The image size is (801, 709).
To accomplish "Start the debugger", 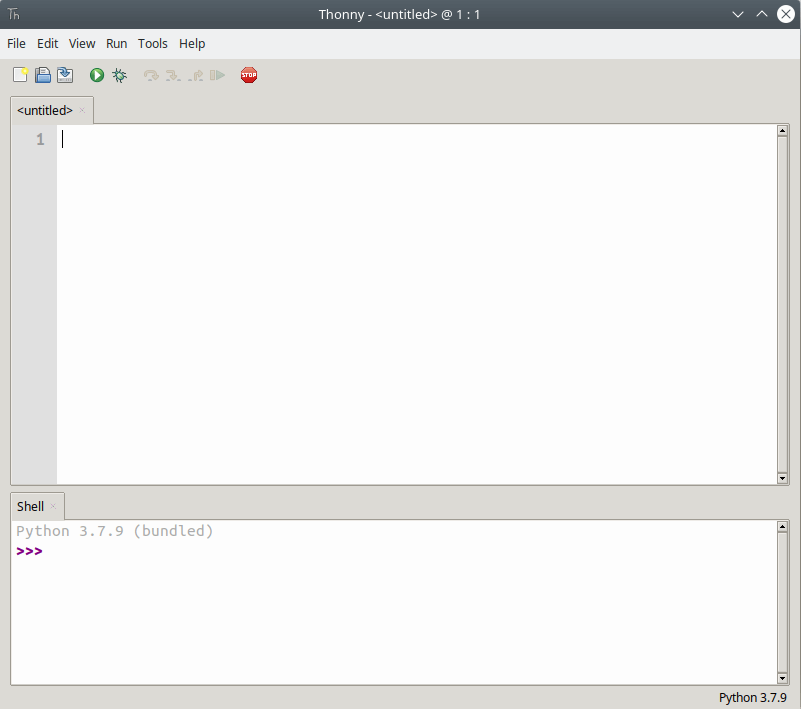I will point(119,74).
